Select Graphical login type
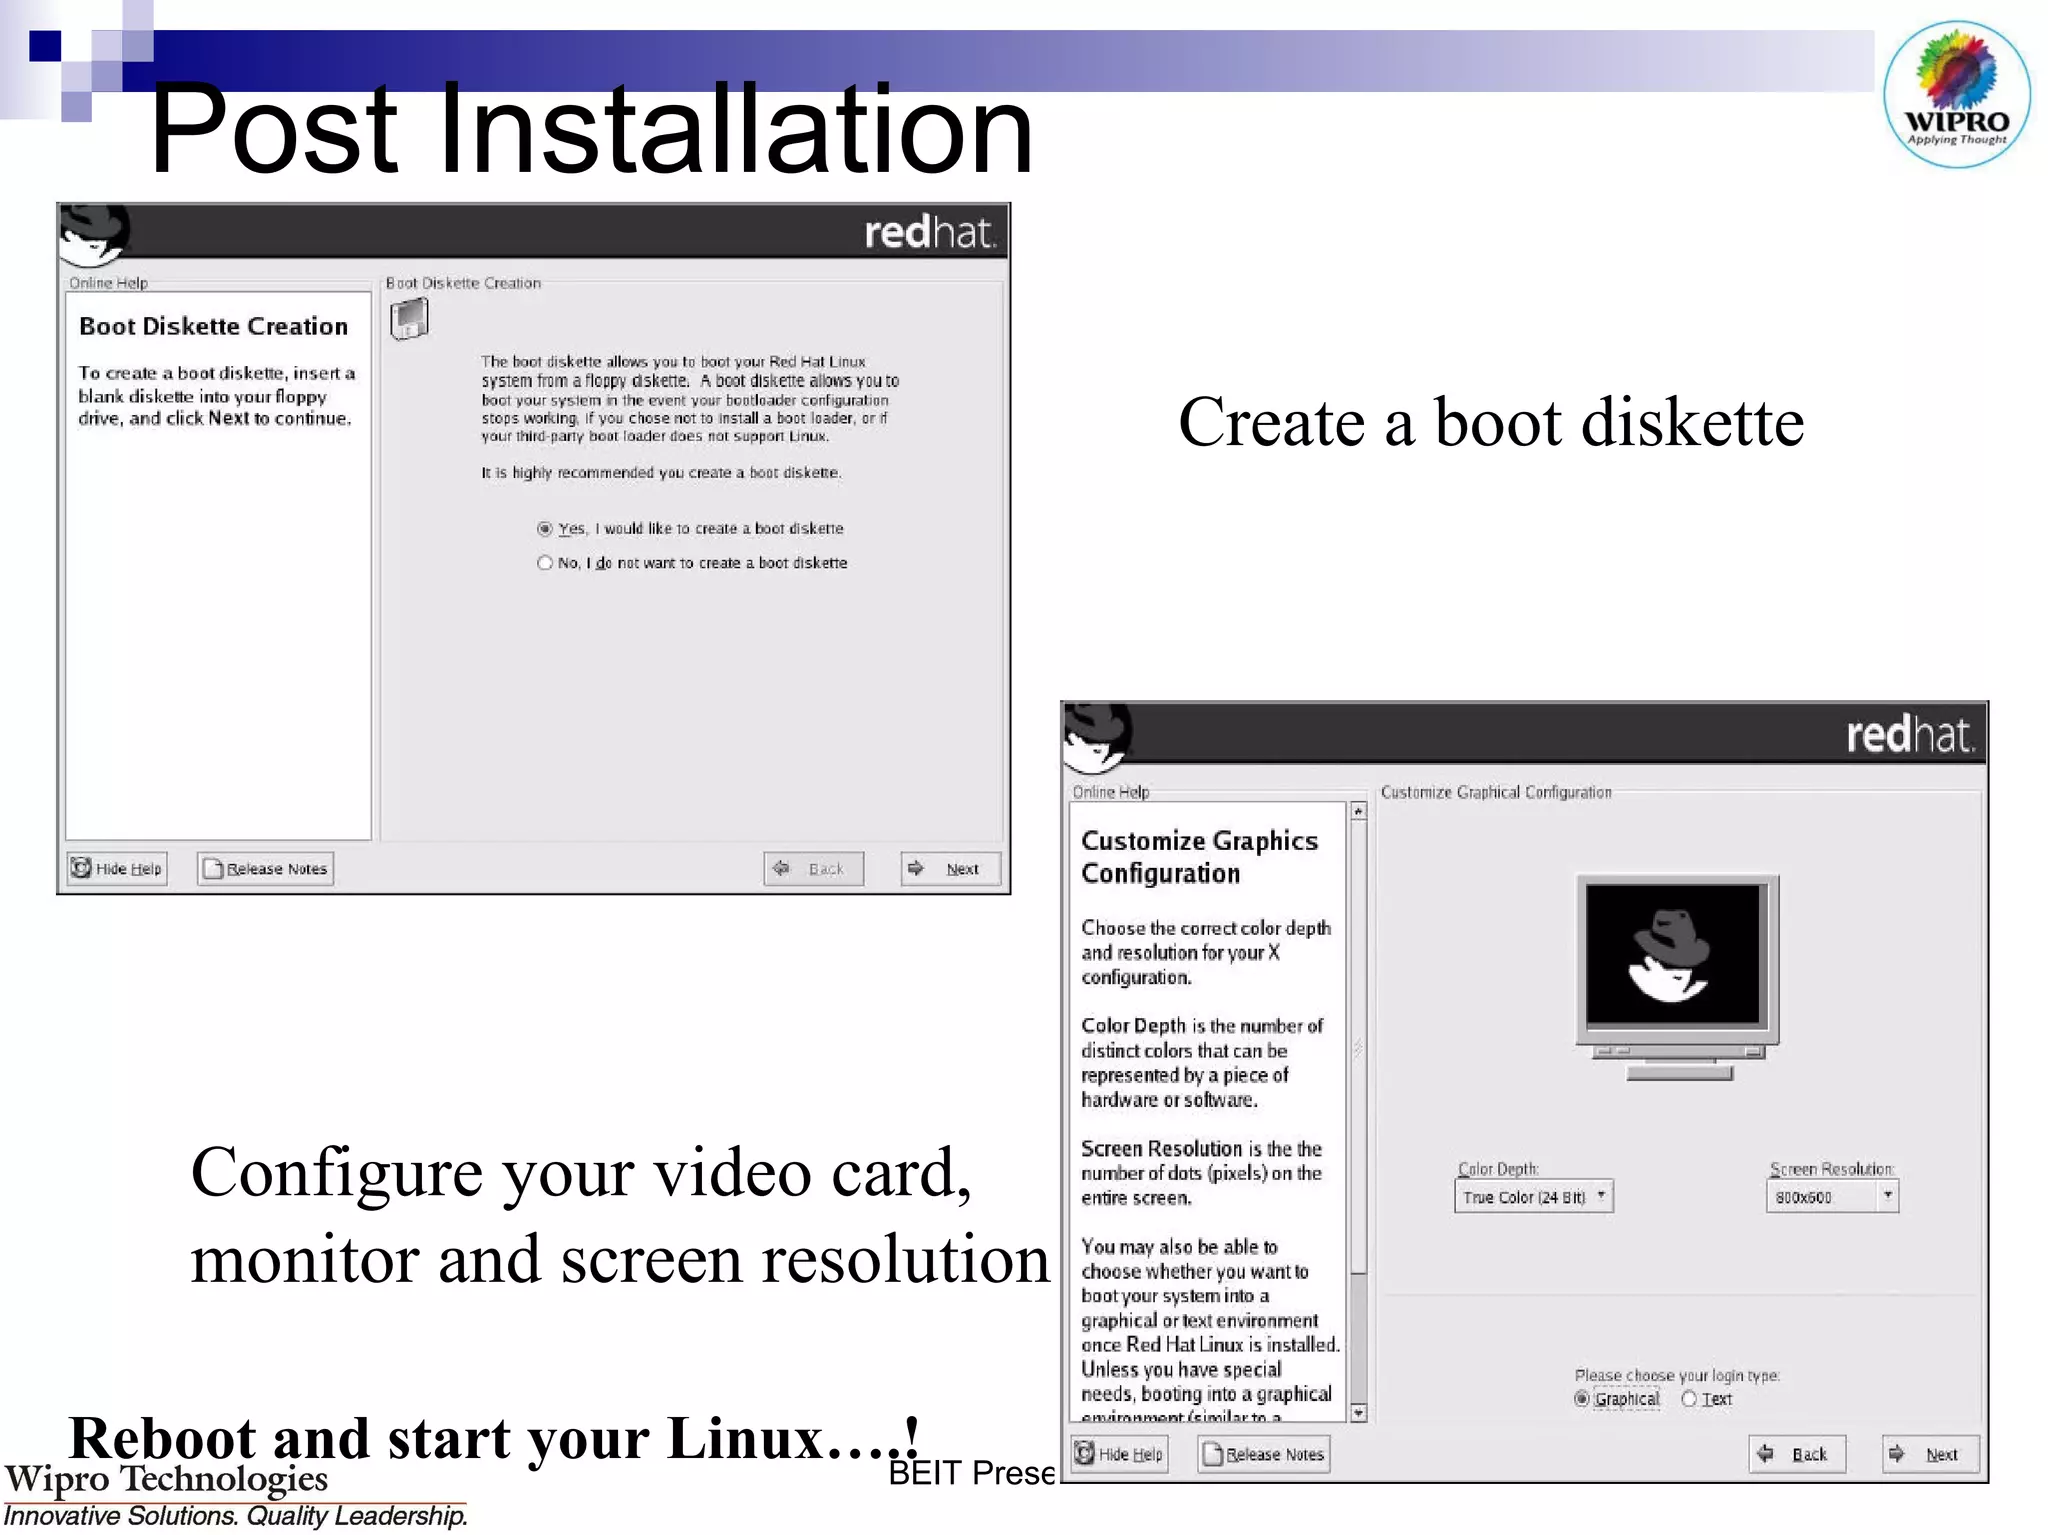Screen dimensions: 2048x1535 click(1617, 1399)
